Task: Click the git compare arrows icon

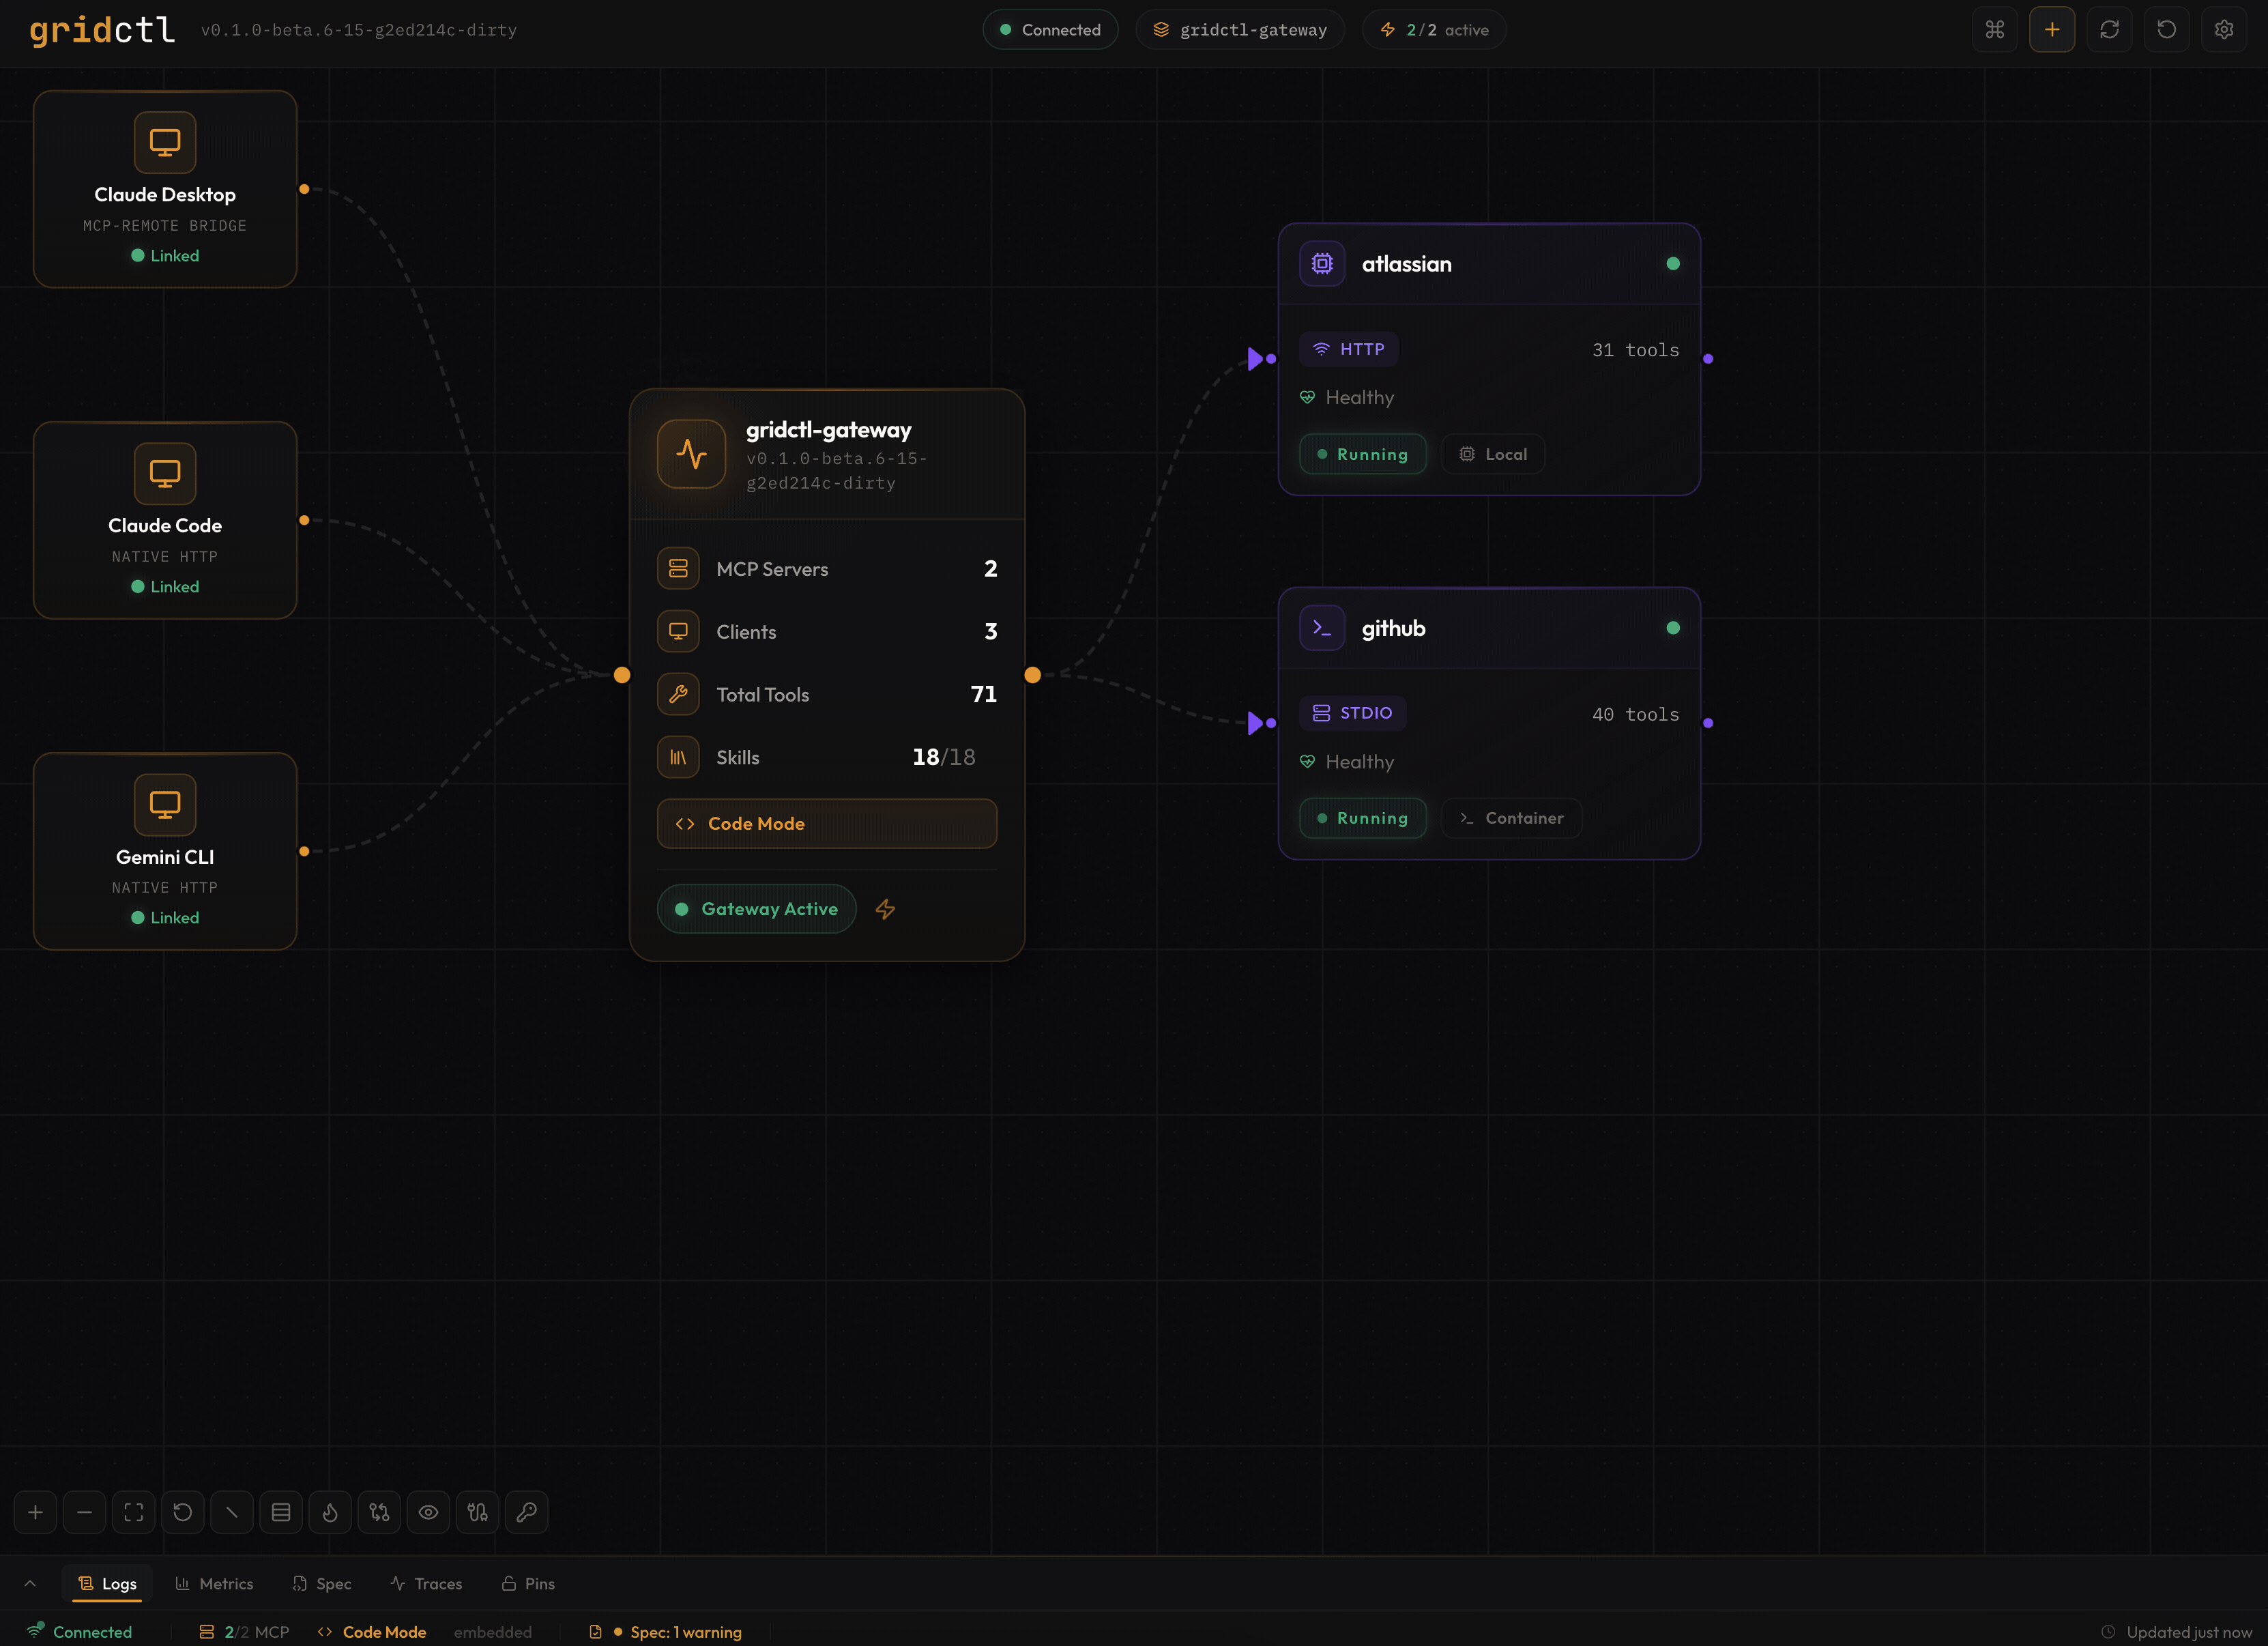Action: point(379,1512)
